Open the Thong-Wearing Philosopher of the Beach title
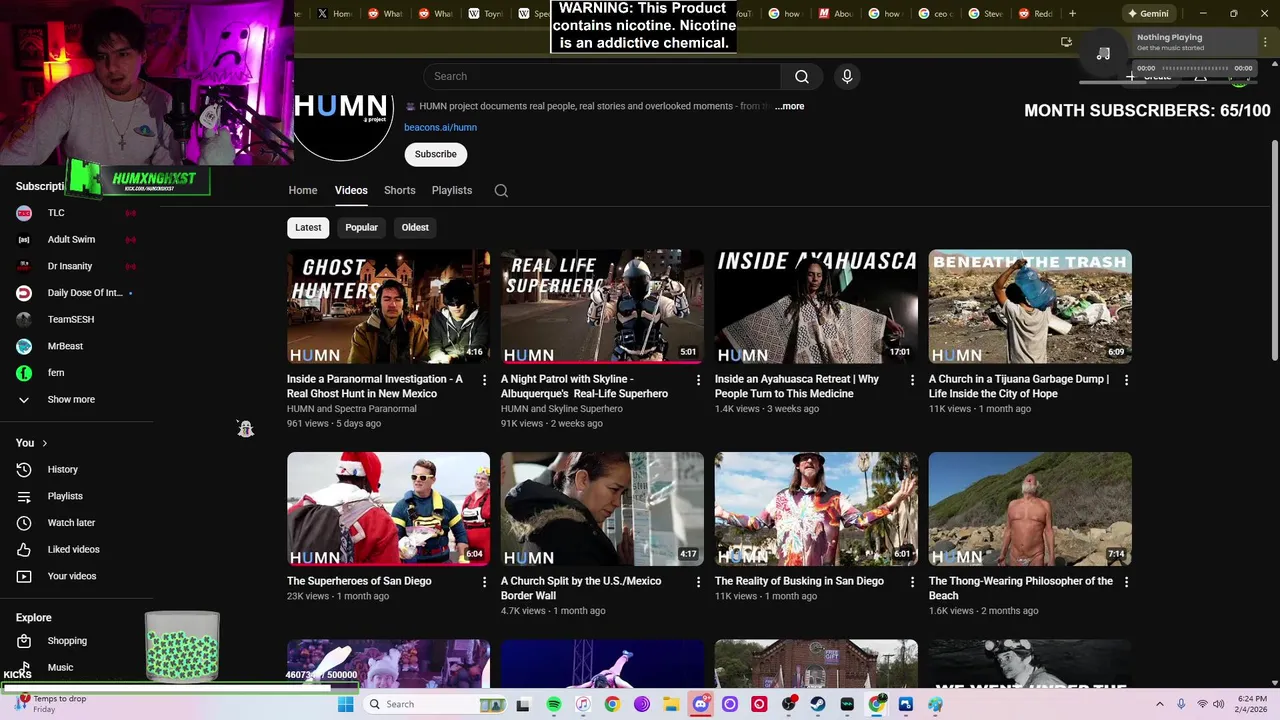 click(1020, 588)
